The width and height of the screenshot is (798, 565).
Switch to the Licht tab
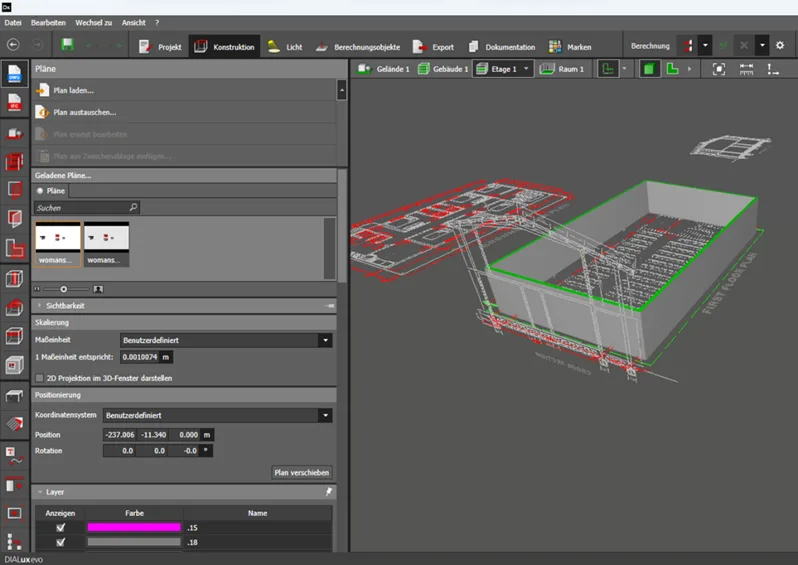(284, 47)
